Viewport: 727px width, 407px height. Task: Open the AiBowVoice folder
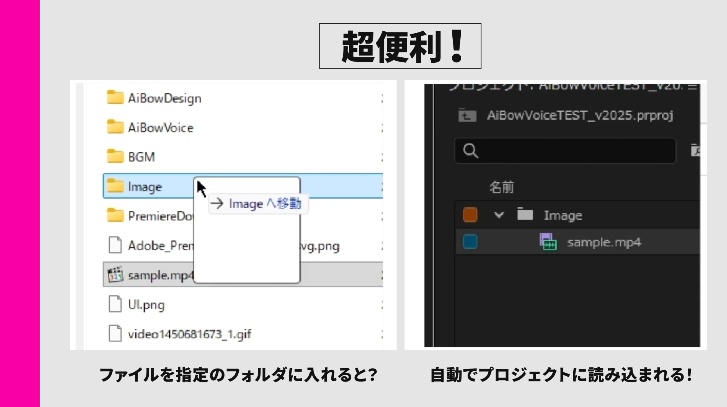point(150,127)
